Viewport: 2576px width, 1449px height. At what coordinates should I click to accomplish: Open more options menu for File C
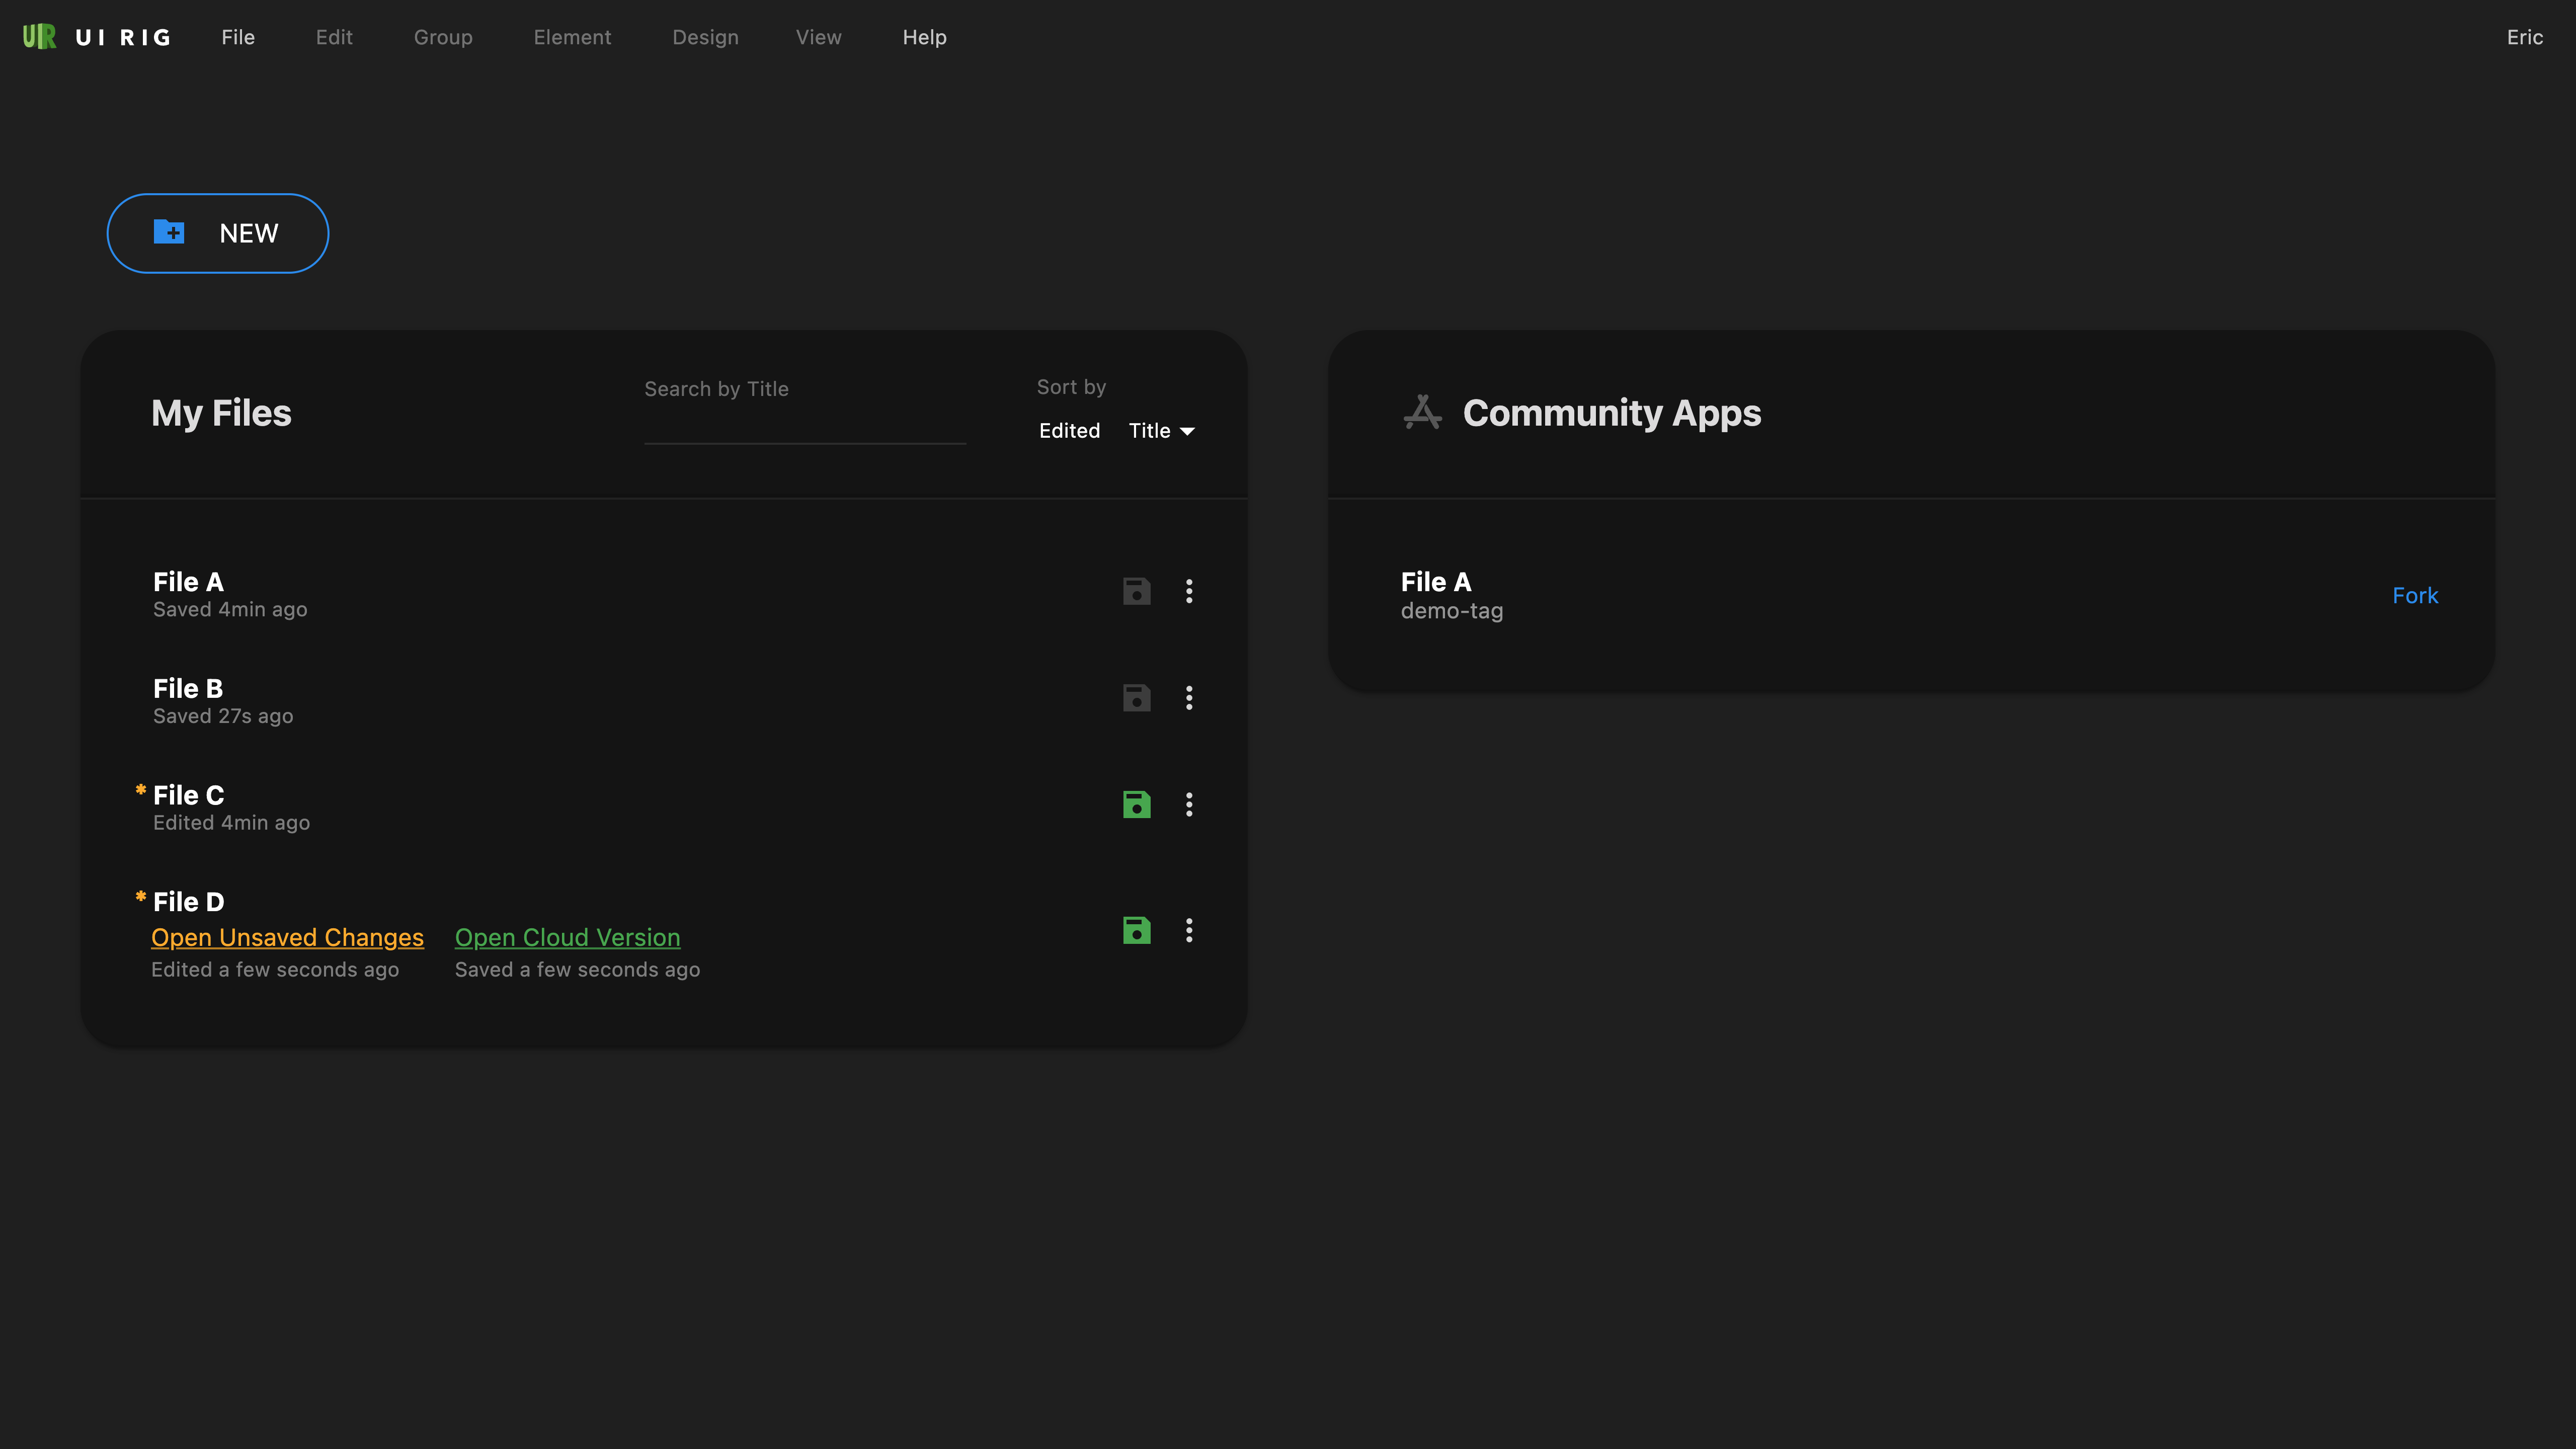click(1189, 804)
